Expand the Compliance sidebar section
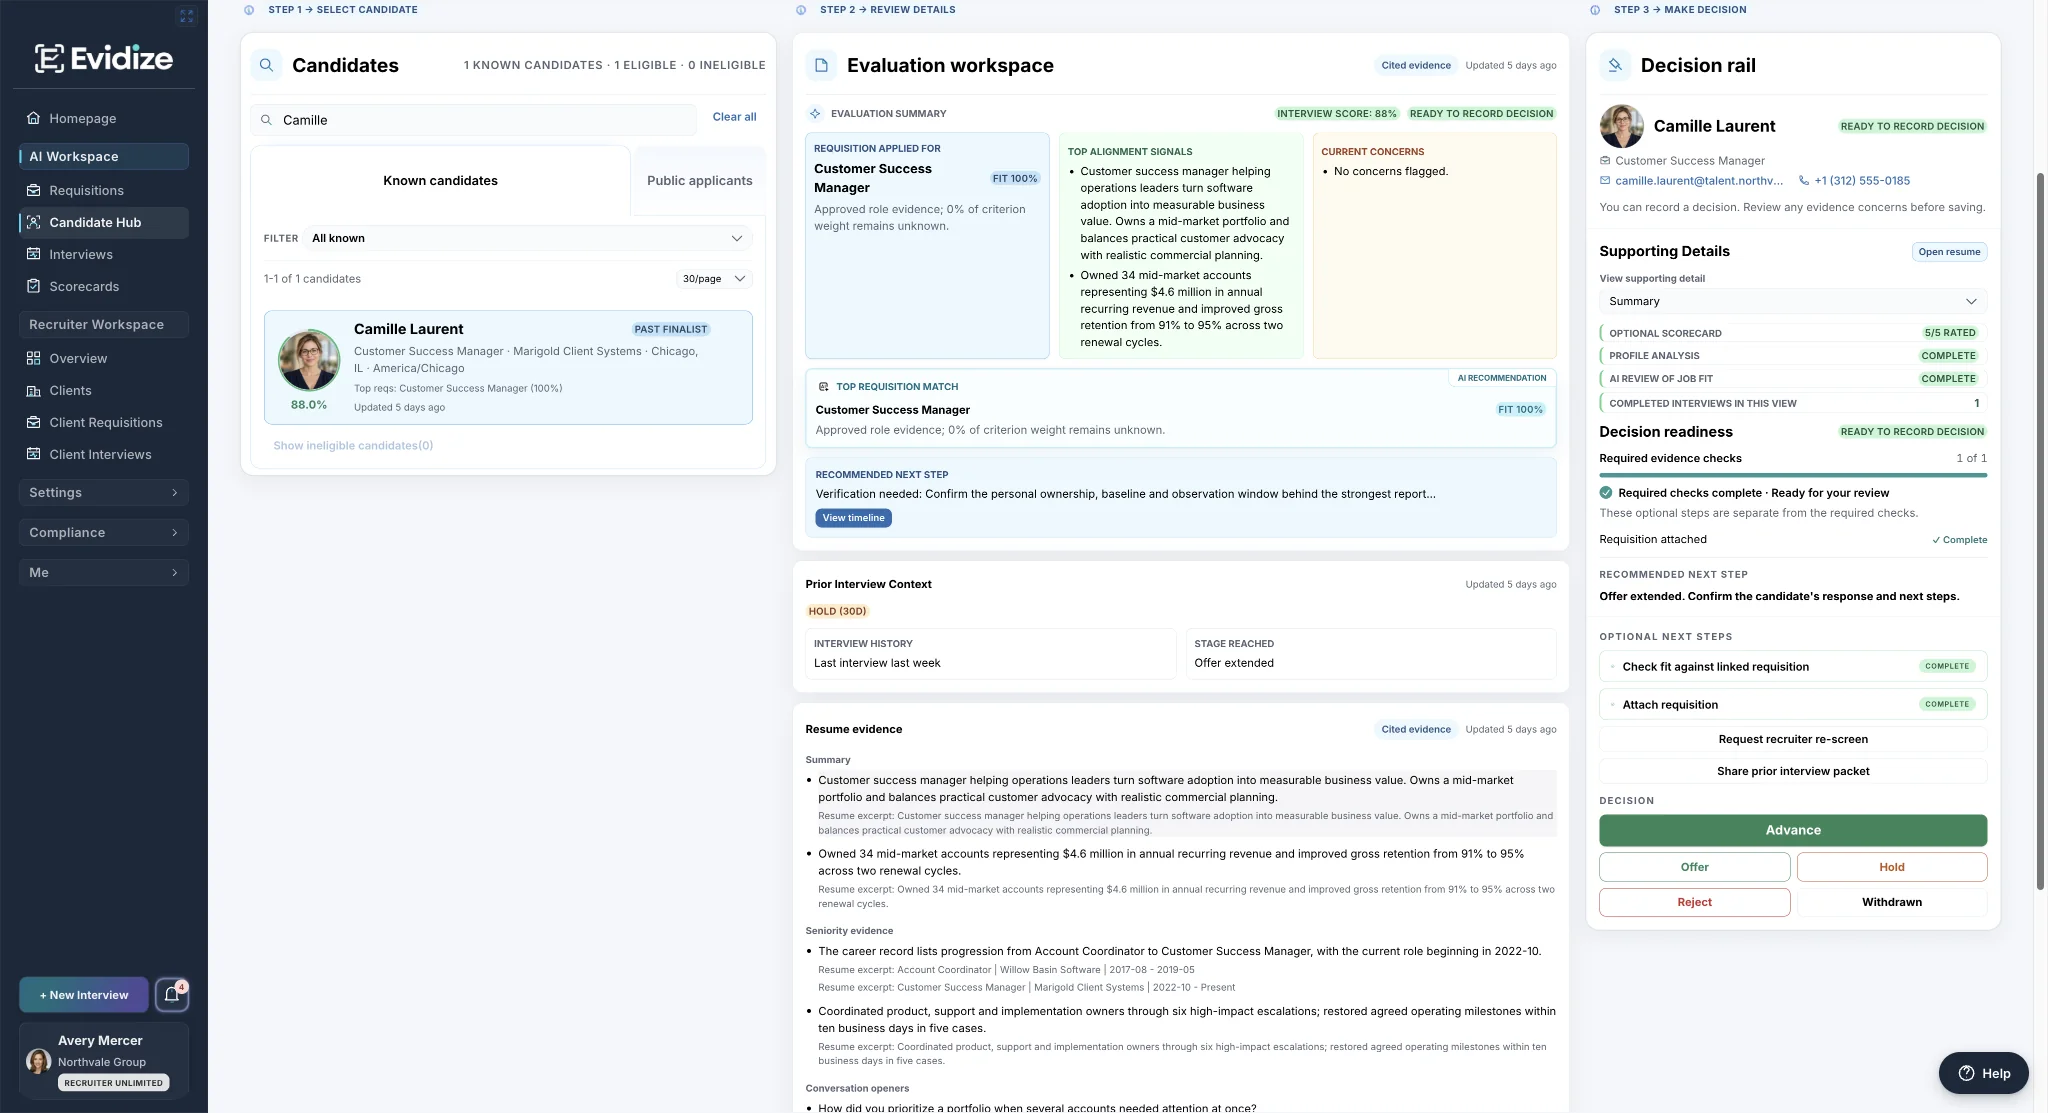This screenshot has width=2048, height=1113. tap(103, 532)
